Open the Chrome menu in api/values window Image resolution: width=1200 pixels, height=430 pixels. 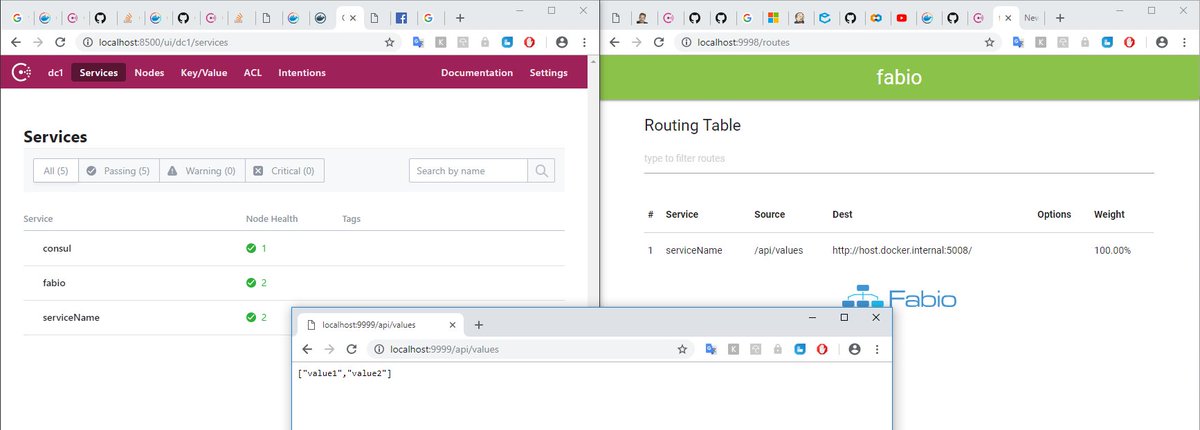tap(876, 349)
